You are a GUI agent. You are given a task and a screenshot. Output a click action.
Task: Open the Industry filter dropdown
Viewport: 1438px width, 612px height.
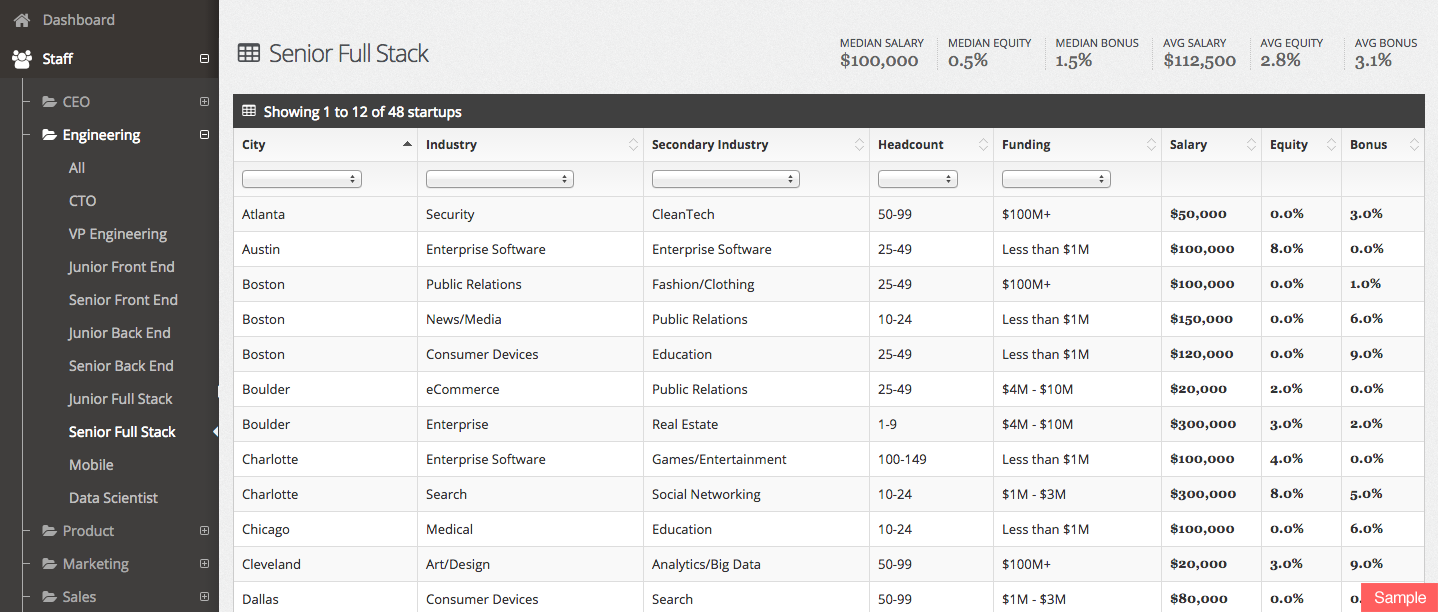[x=499, y=179]
